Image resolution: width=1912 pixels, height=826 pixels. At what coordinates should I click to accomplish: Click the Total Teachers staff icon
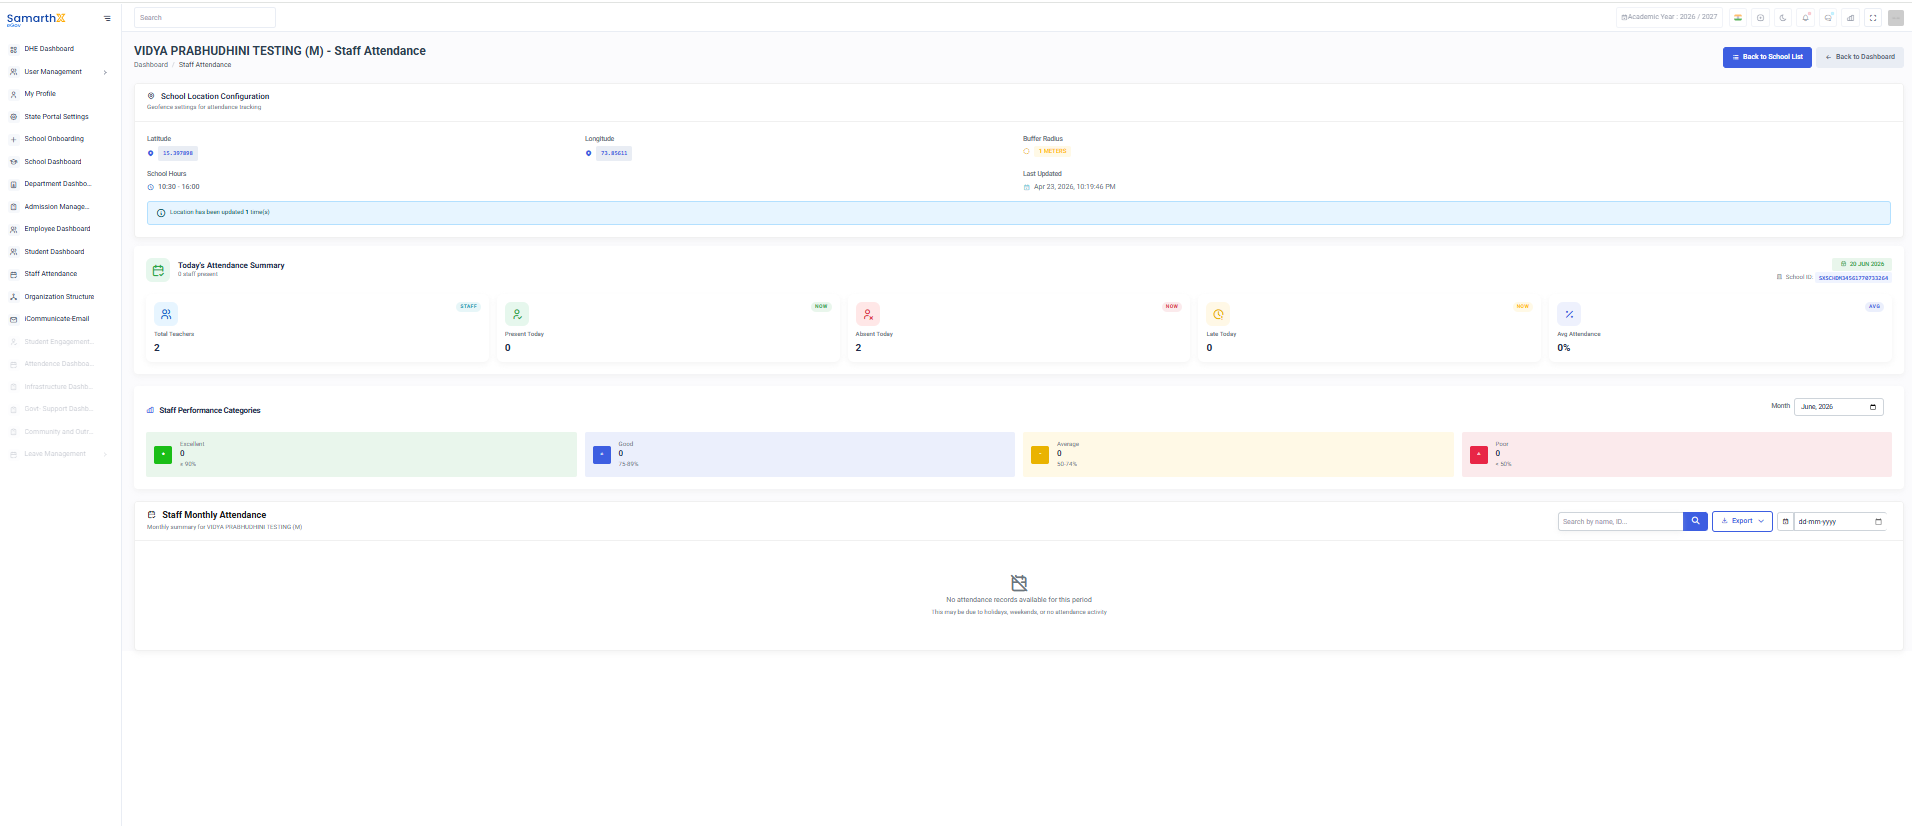[166, 314]
